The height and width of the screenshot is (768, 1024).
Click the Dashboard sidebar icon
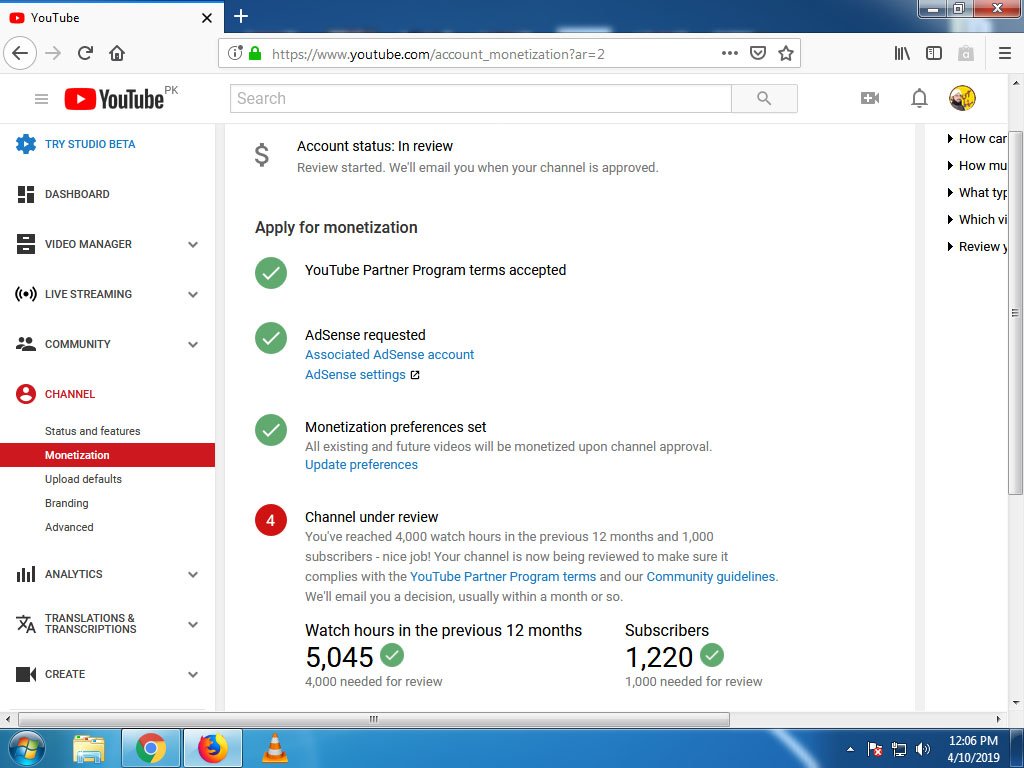25,194
